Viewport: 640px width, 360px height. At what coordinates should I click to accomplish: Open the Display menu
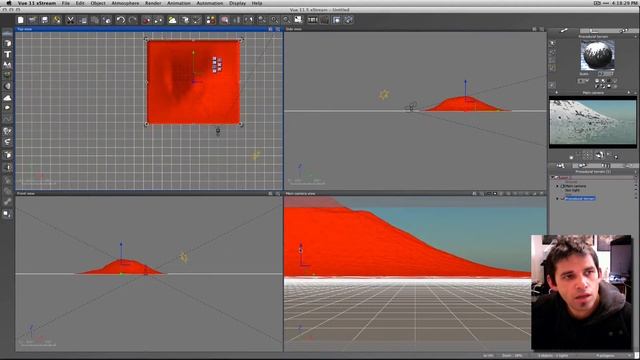238,3
